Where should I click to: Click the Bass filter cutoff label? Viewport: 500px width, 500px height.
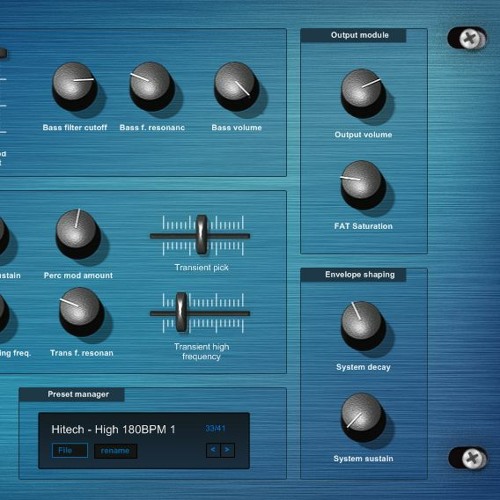coord(75,127)
